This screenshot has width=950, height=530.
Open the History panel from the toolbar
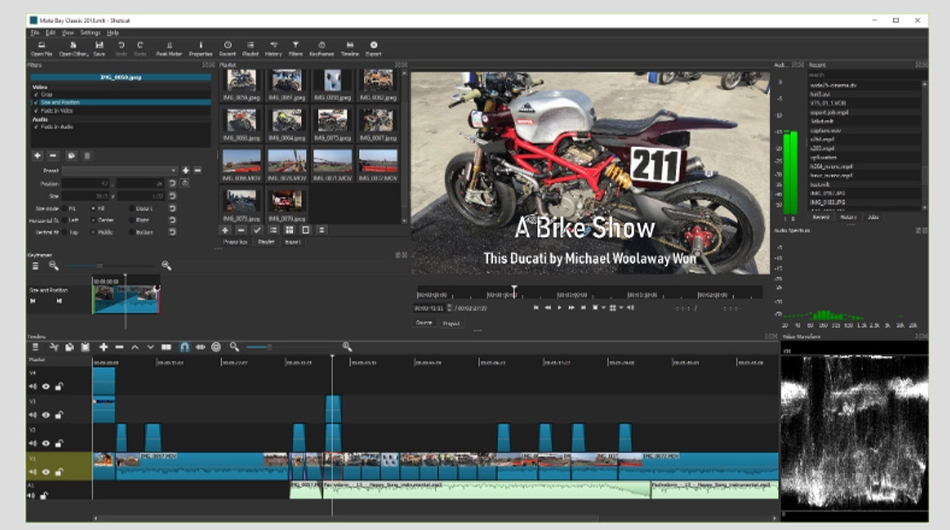click(x=273, y=48)
